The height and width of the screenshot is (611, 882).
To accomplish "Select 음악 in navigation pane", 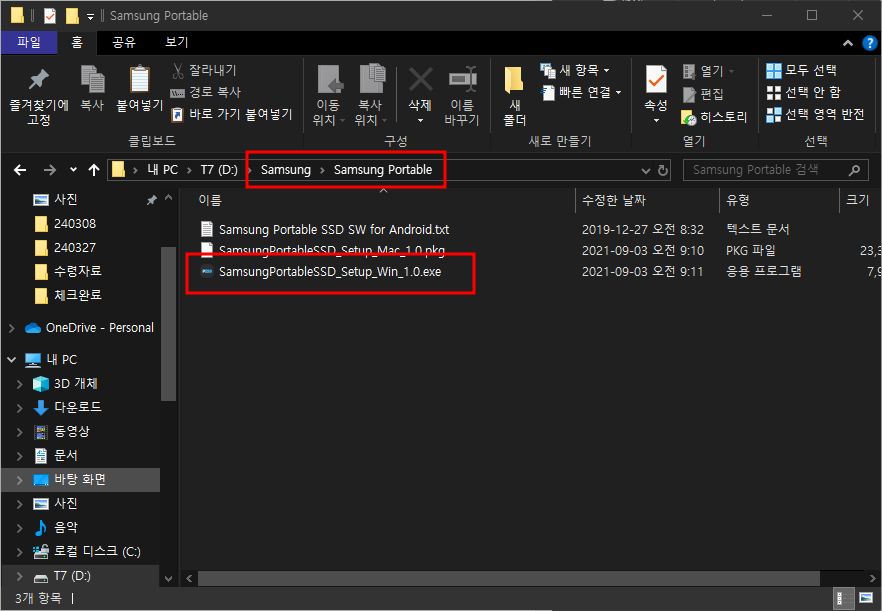I will 65,528.
